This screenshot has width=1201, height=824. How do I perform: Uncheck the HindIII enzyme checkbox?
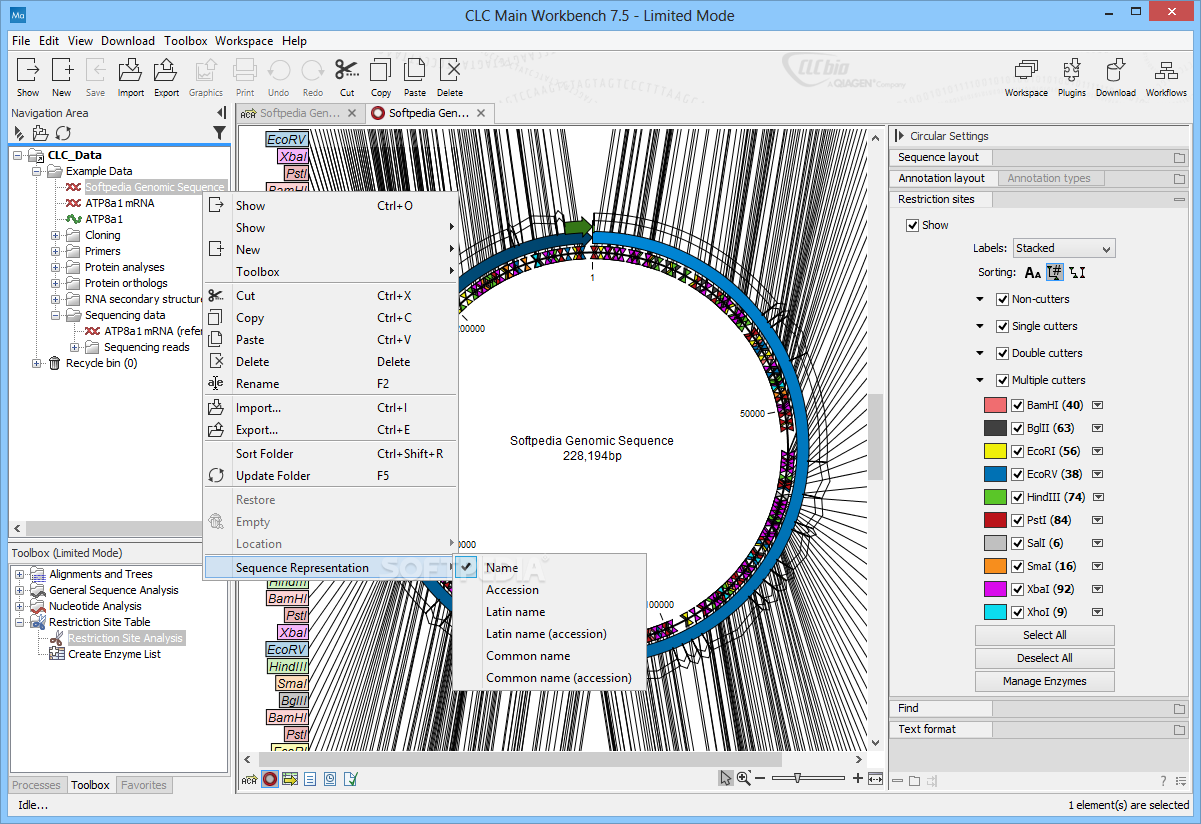coord(1018,497)
